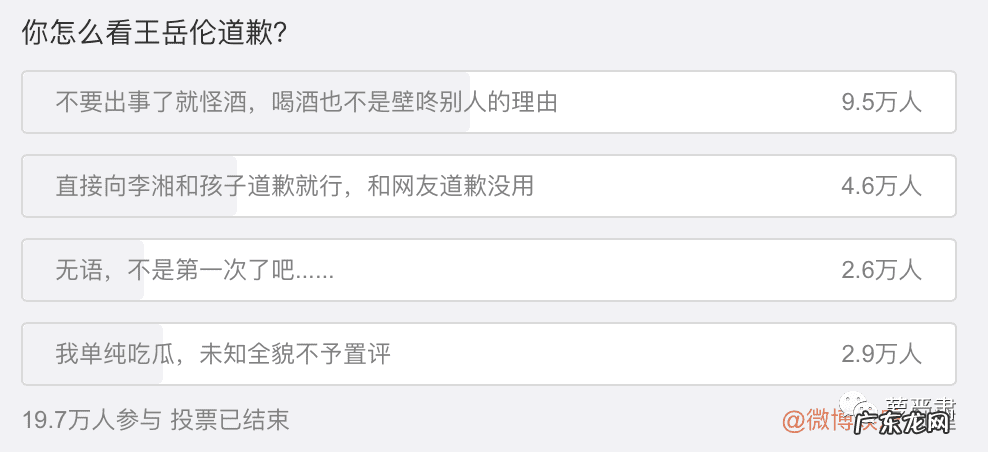The height and width of the screenshot is (452, 988).
Task: Click the WeChat logo icon in the watermark
Action: tap(856, 405)
